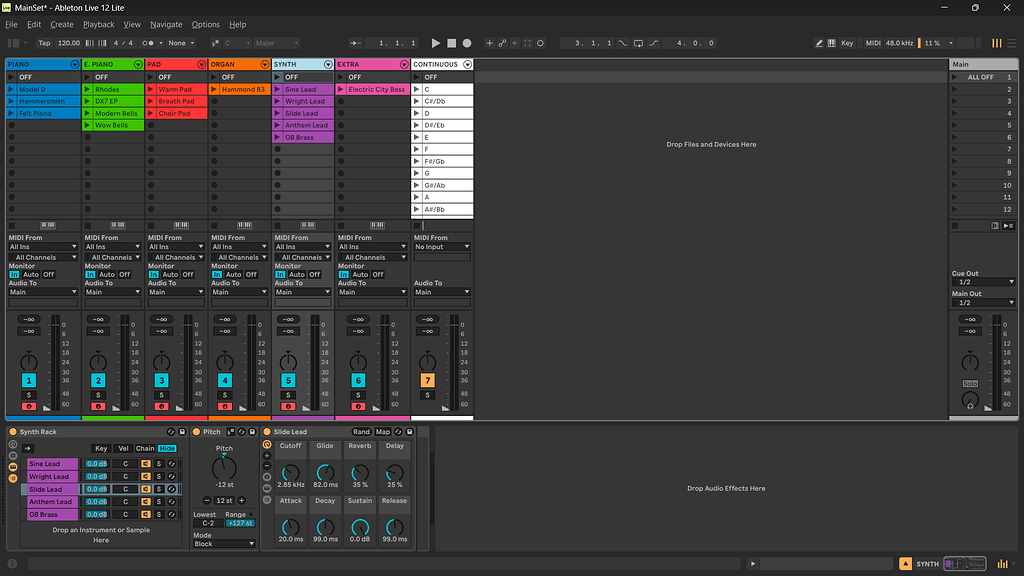Launch the ALL OFF scene

pos(954,77)
